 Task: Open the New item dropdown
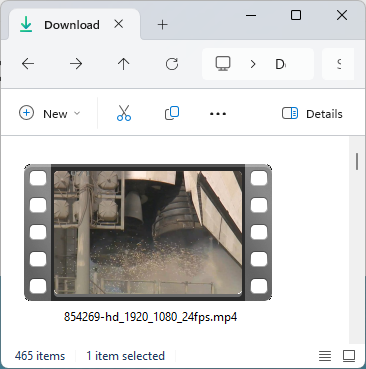tap(49, 113)
